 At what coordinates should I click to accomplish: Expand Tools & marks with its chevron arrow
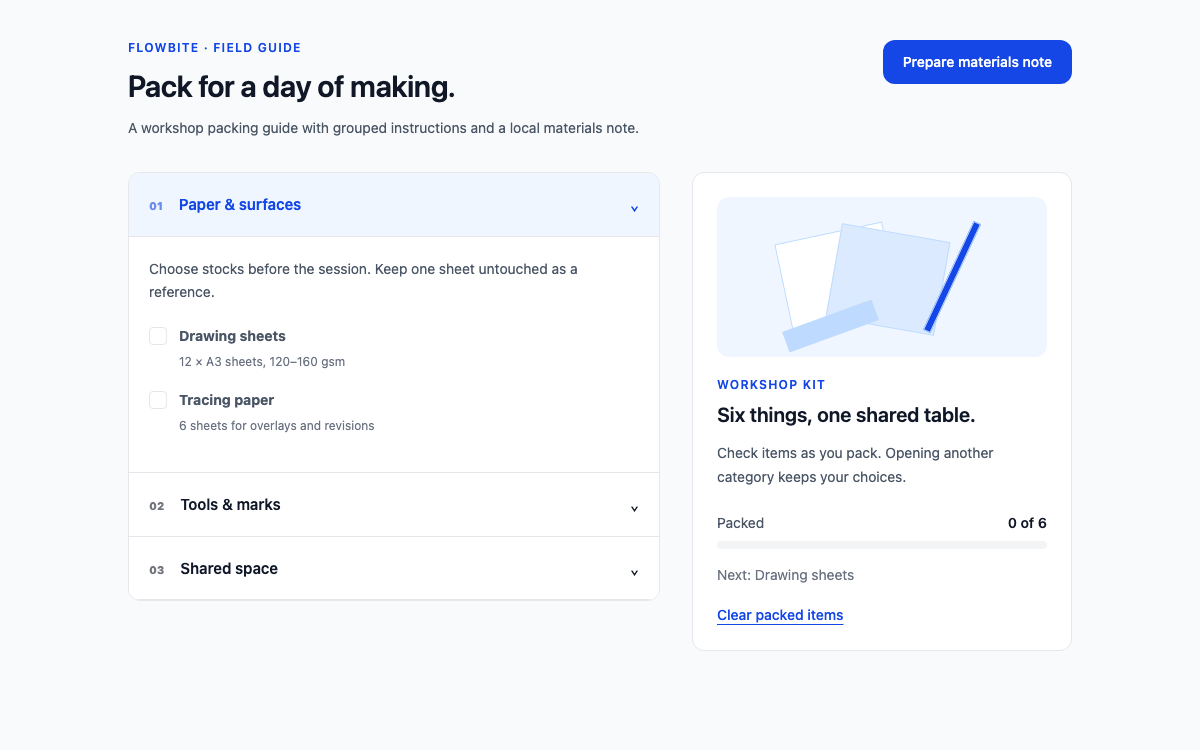click(634, 508)
